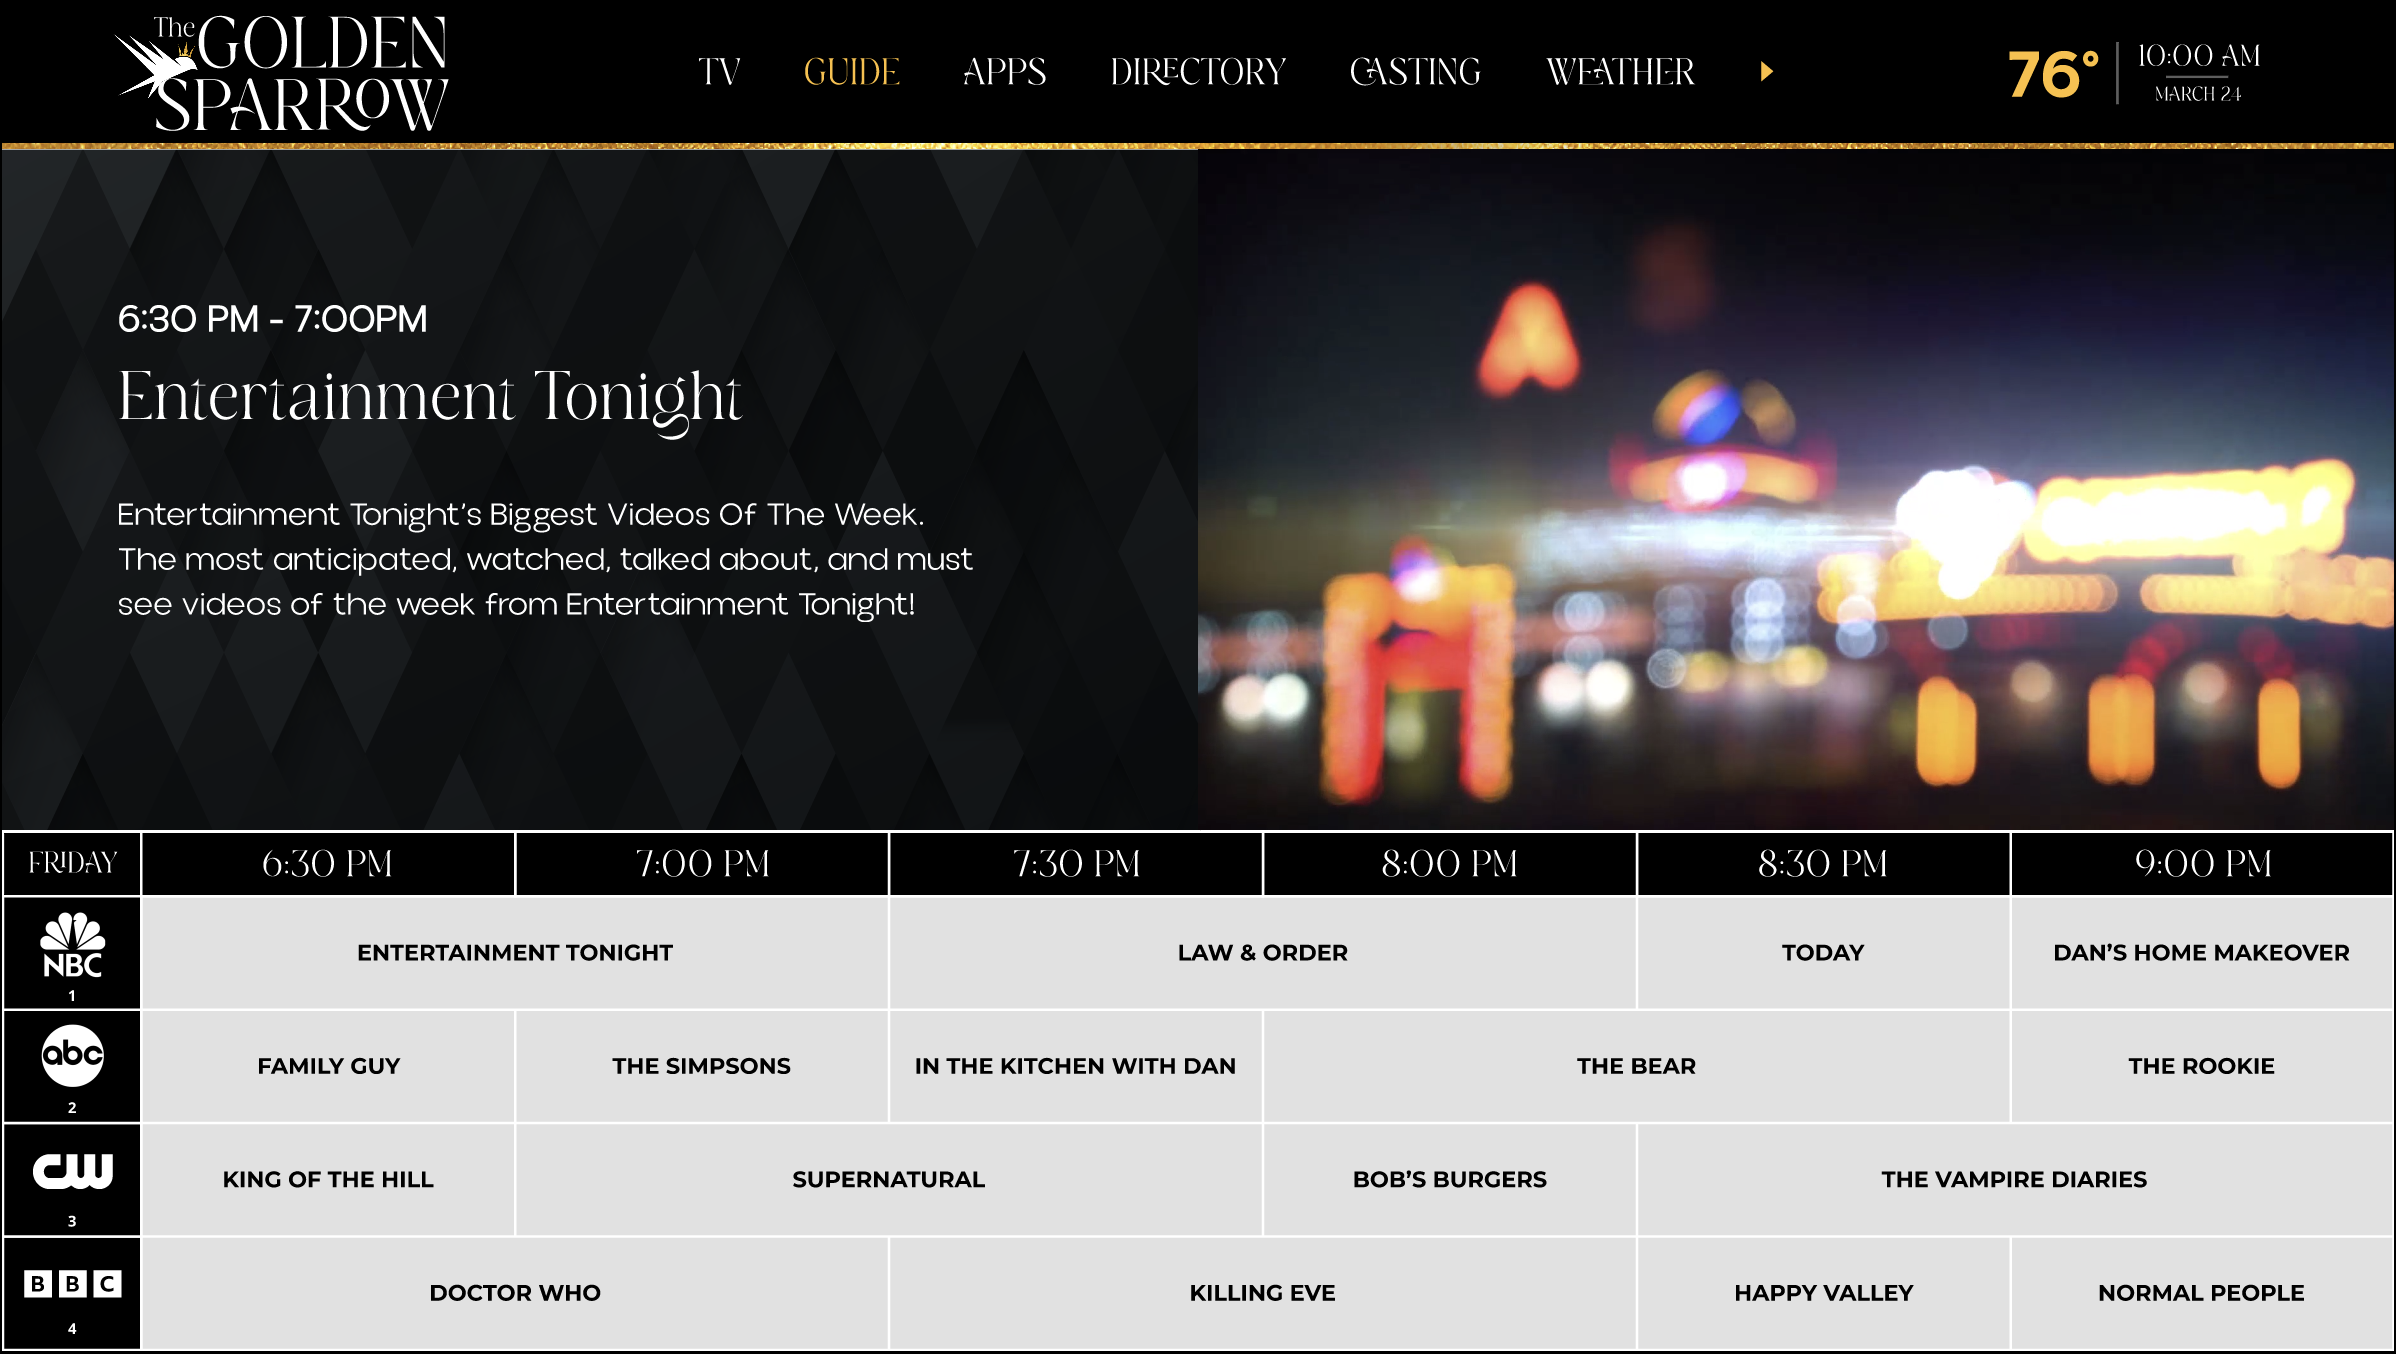The height and width of the screenshot is (1354, 2396).
Task: Select Law & Order listing
Action: click(1263, 953)
